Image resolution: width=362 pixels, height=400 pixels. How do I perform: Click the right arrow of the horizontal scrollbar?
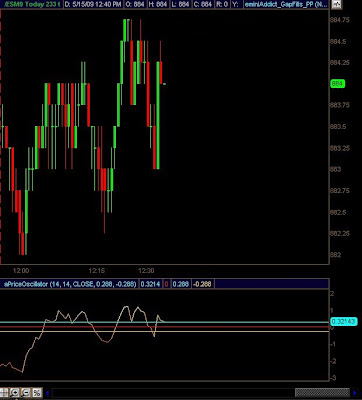tap(354, 392)
